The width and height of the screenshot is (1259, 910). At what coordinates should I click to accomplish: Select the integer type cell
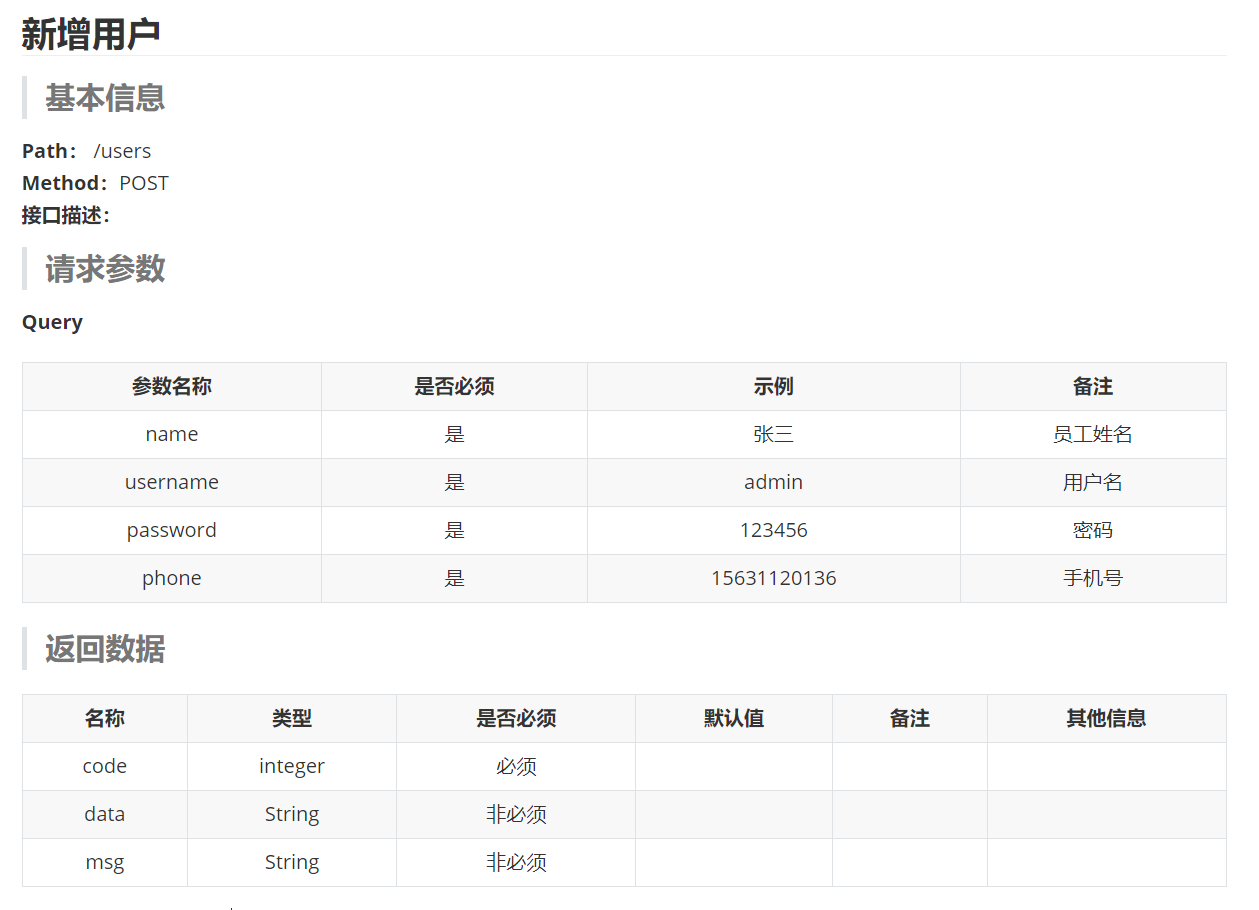click(x=291, y=766)
